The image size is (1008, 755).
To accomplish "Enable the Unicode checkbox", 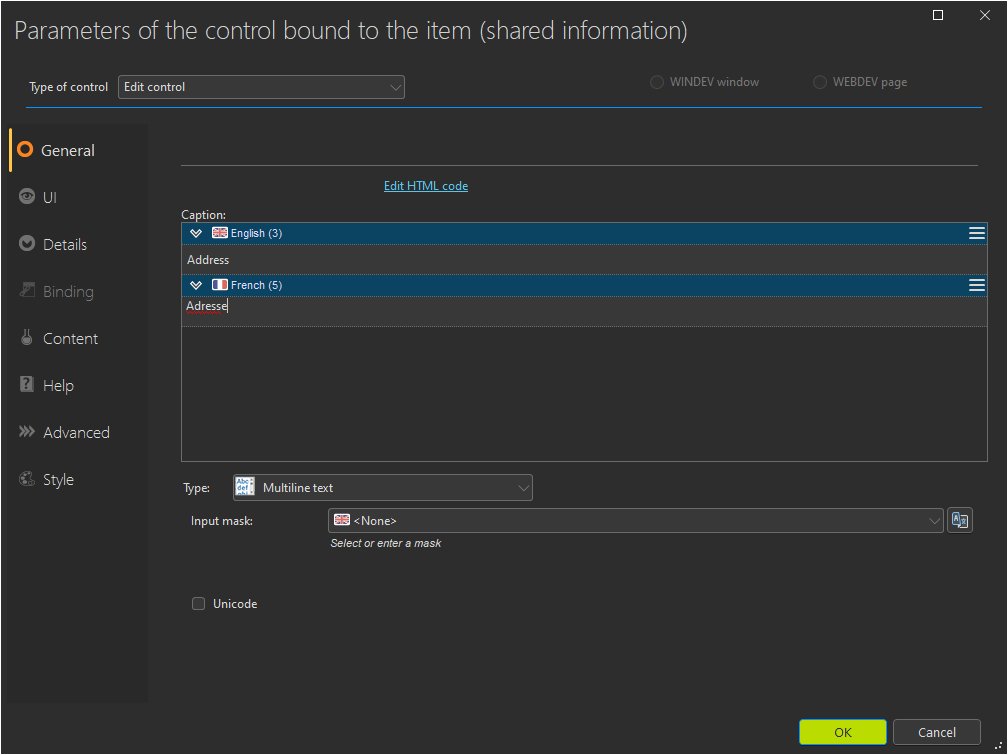I will [198, 604].
